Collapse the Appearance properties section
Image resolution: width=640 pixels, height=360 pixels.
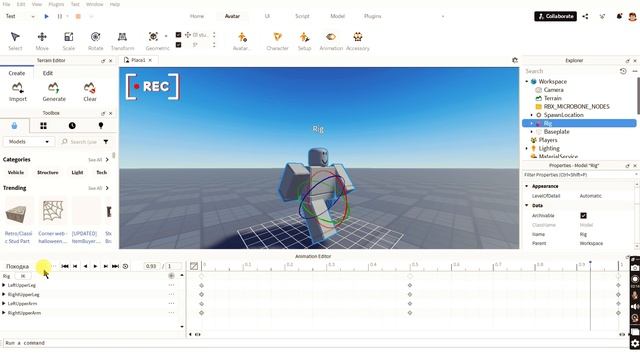click(x=527, y=186)
